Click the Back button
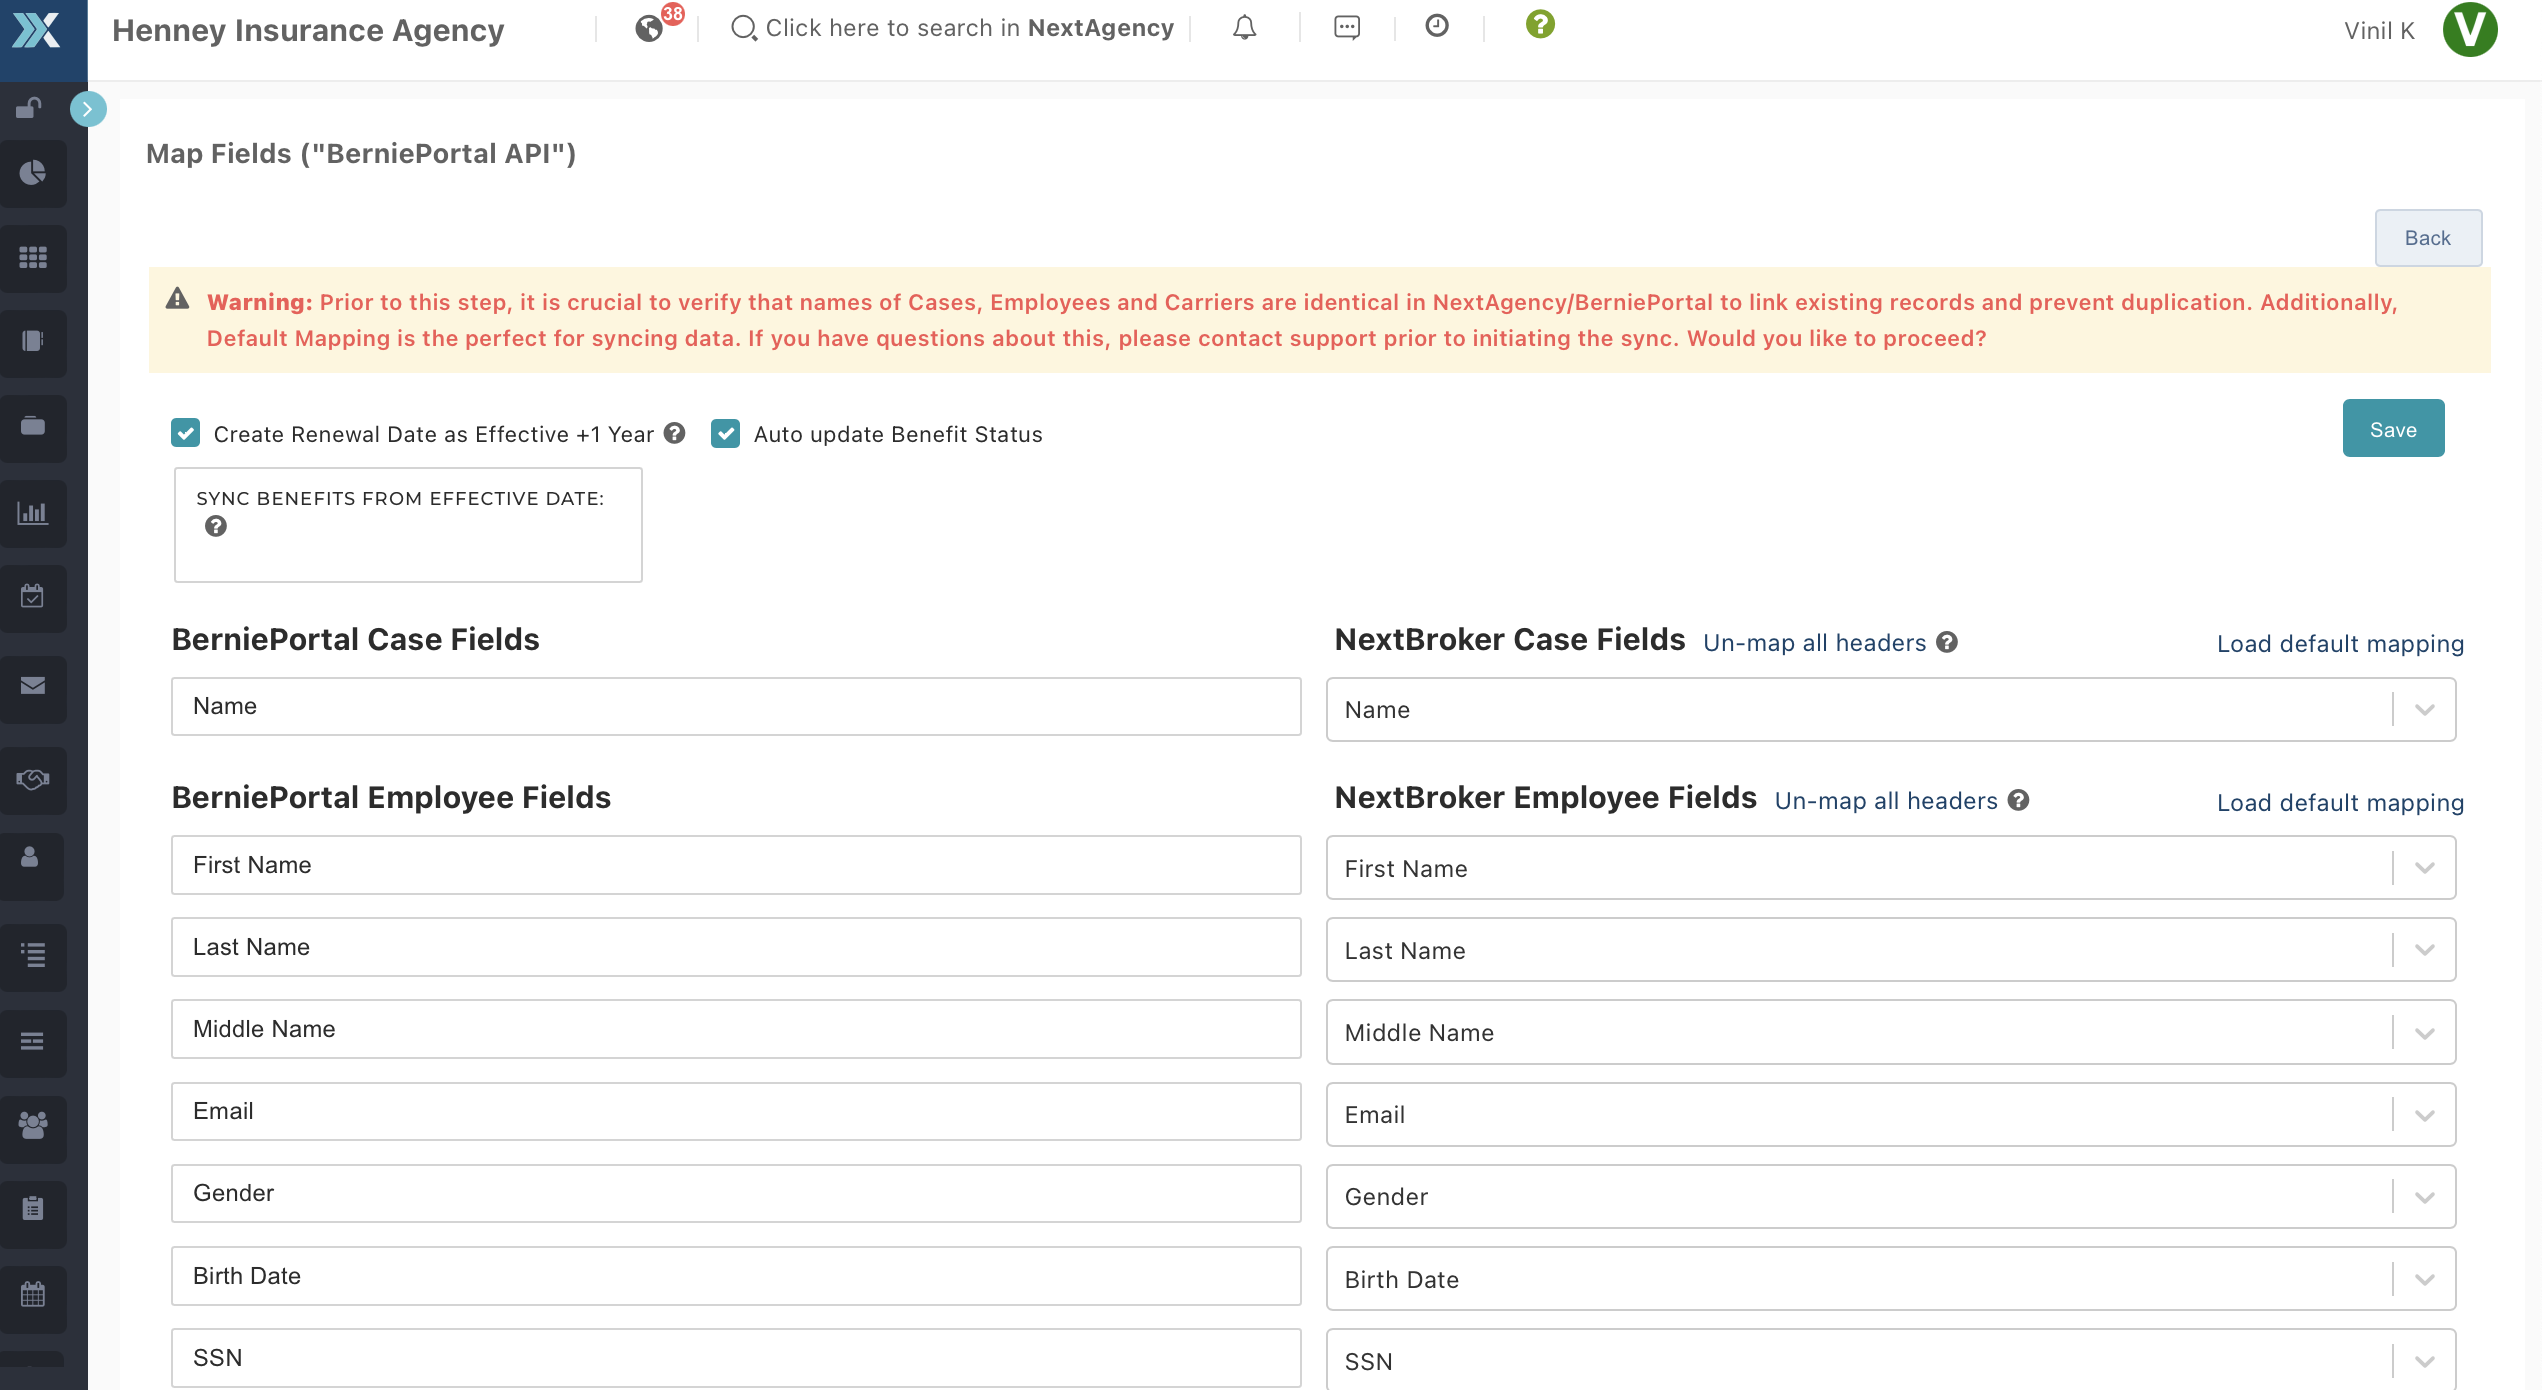 pyautogui.click(x=2428, y=237)
